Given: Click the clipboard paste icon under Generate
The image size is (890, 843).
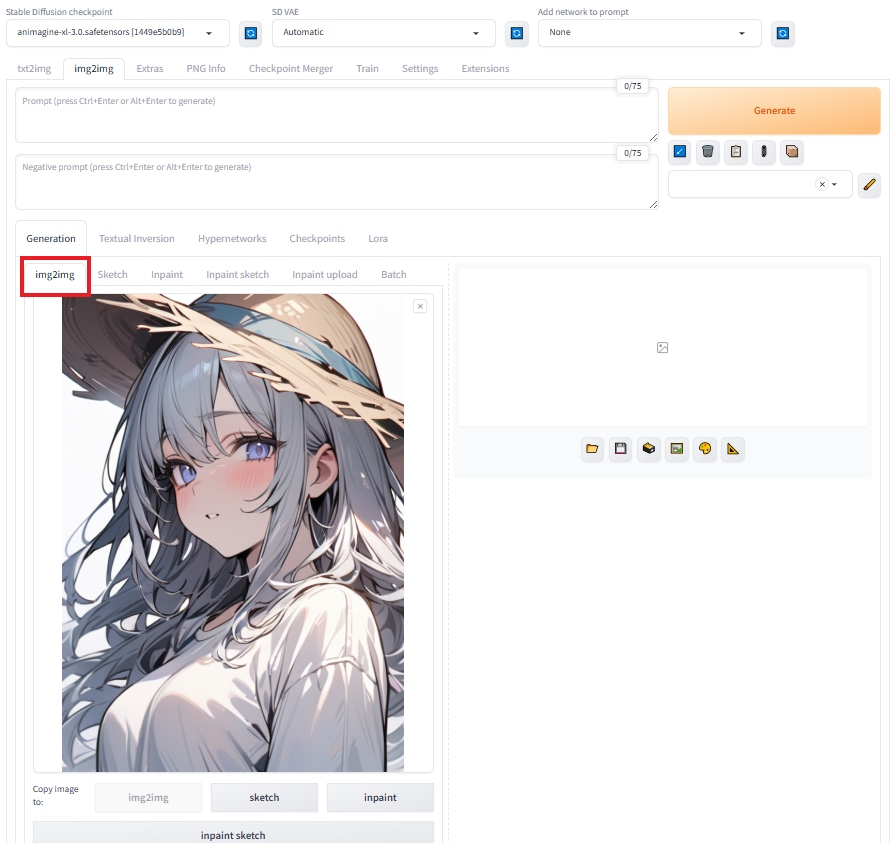Looking at the screenshot, I should (x=736, y=152).
